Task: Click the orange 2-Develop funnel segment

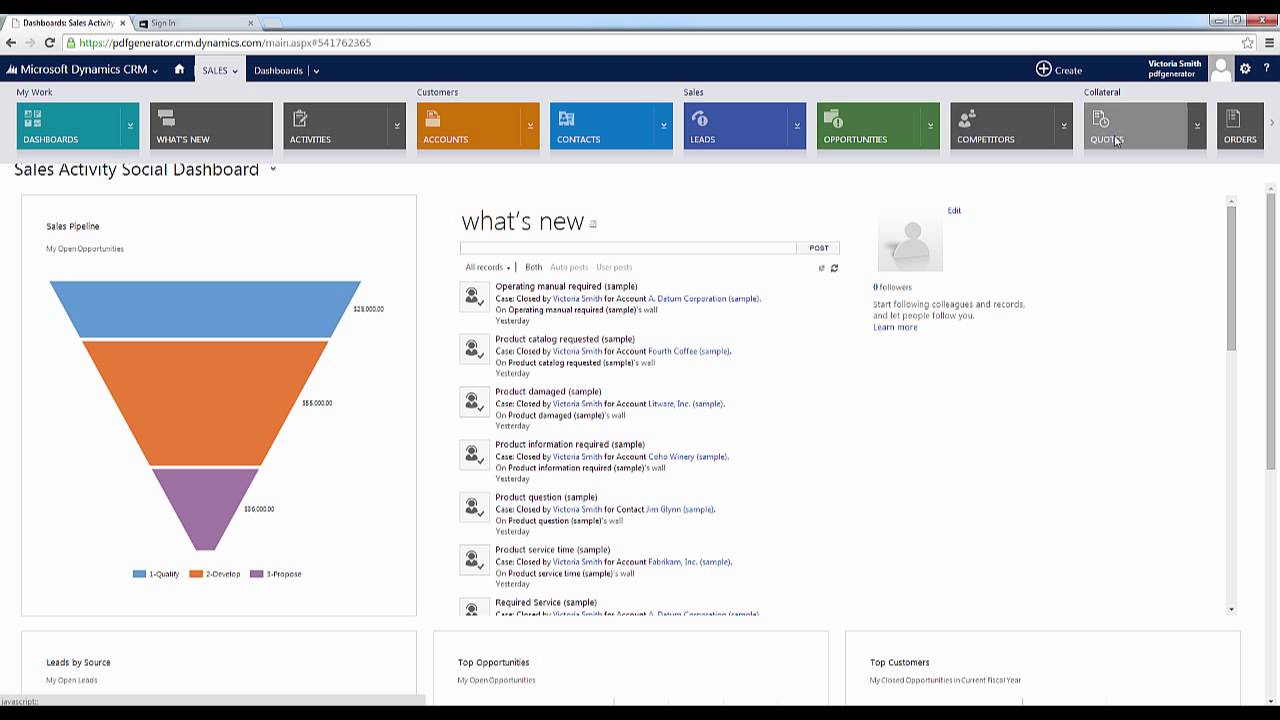Action: [x=205, y=403]
